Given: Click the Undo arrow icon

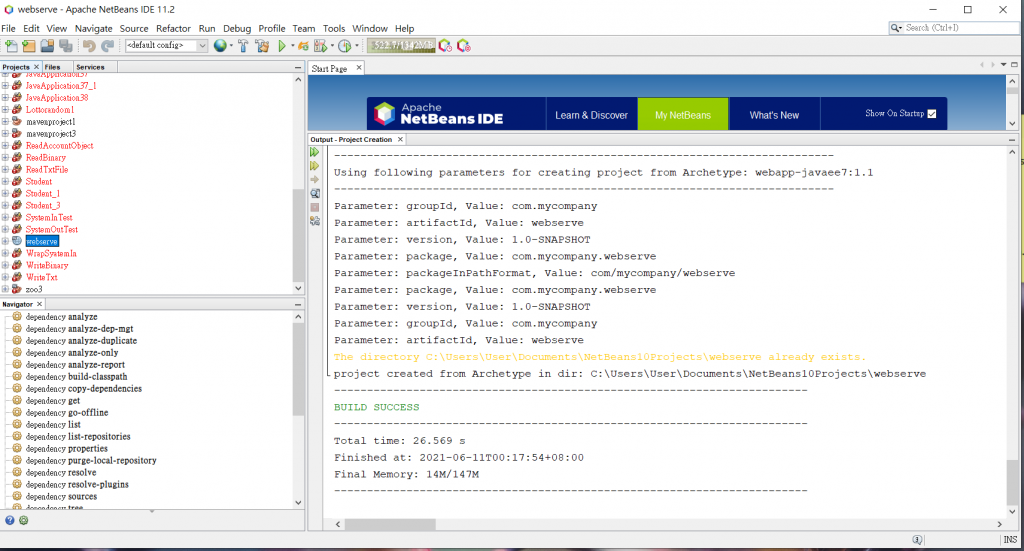Looking at the screenshot, I should (89, 46).
